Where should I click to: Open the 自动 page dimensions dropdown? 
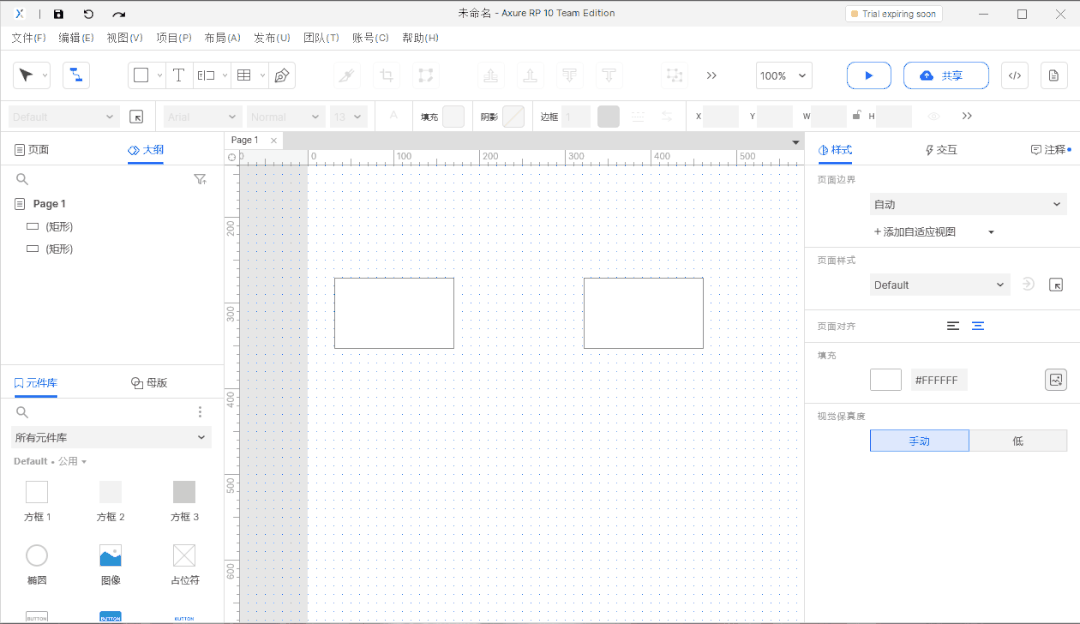pyautogui.click(x=968, y=205)
